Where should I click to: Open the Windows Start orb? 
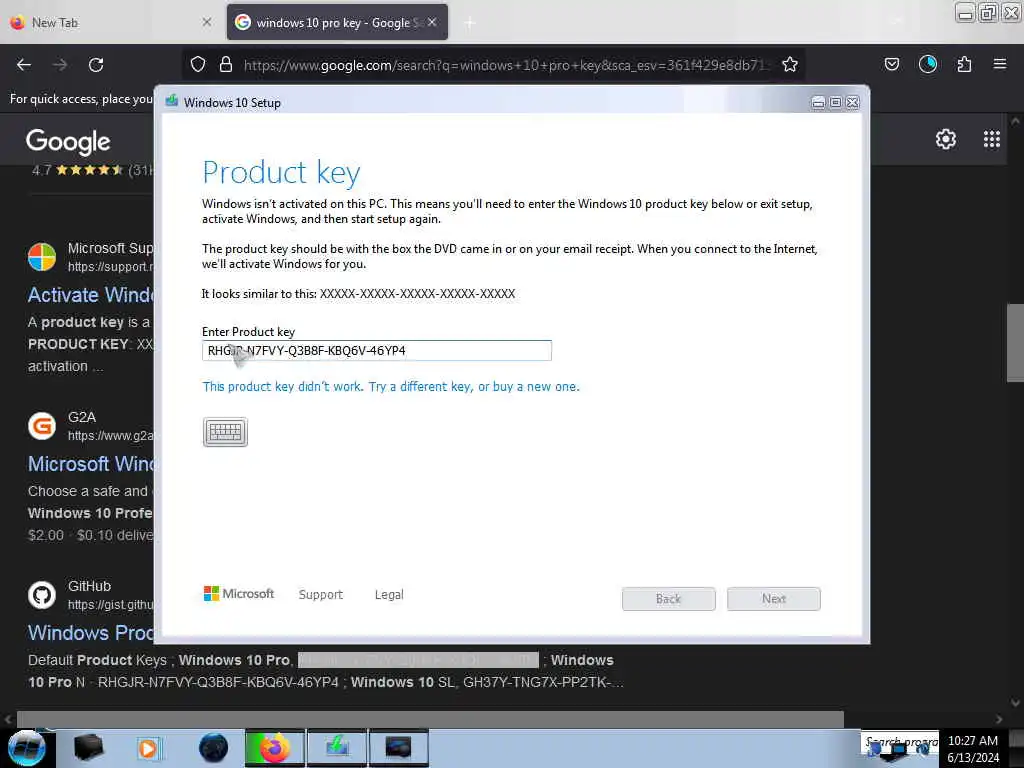pos(26,748)
